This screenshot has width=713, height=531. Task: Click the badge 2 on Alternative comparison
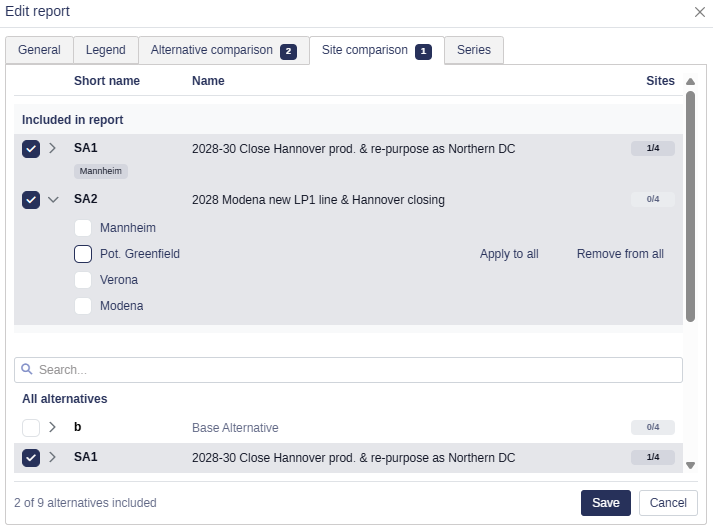tap(288, 51)
